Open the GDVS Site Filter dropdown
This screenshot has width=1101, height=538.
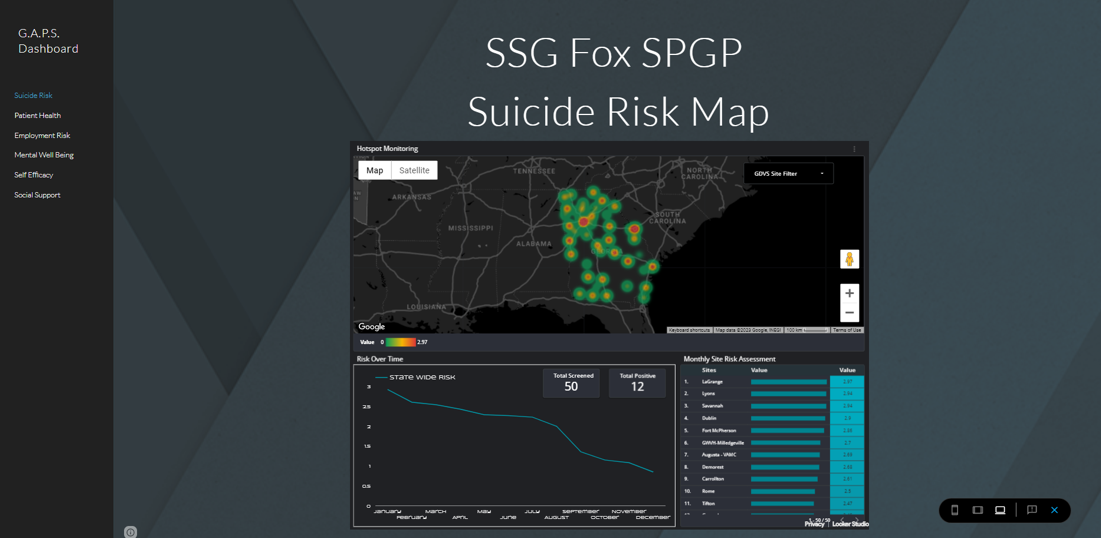click(x=789, y=173)
